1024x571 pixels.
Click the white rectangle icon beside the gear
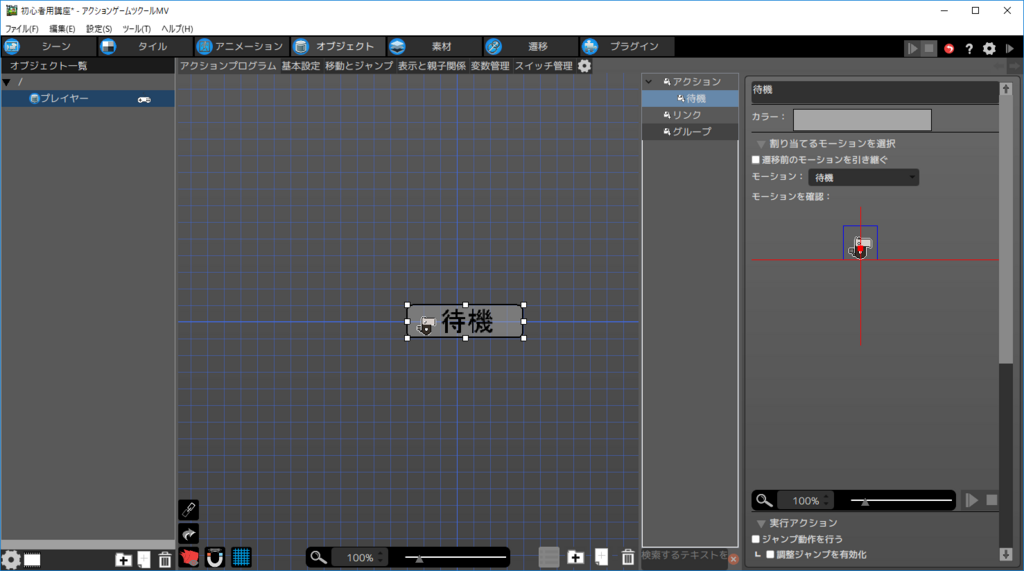tap(32, 560)
